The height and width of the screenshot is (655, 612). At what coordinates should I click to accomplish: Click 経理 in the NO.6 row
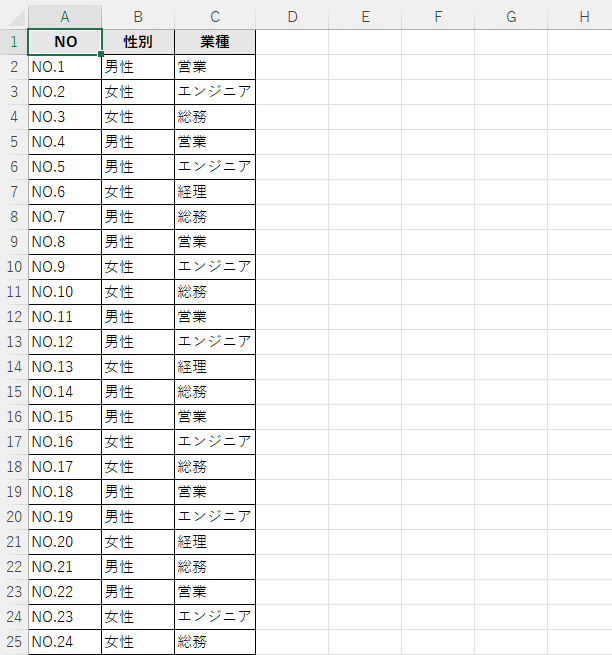(x=215, y=192)
